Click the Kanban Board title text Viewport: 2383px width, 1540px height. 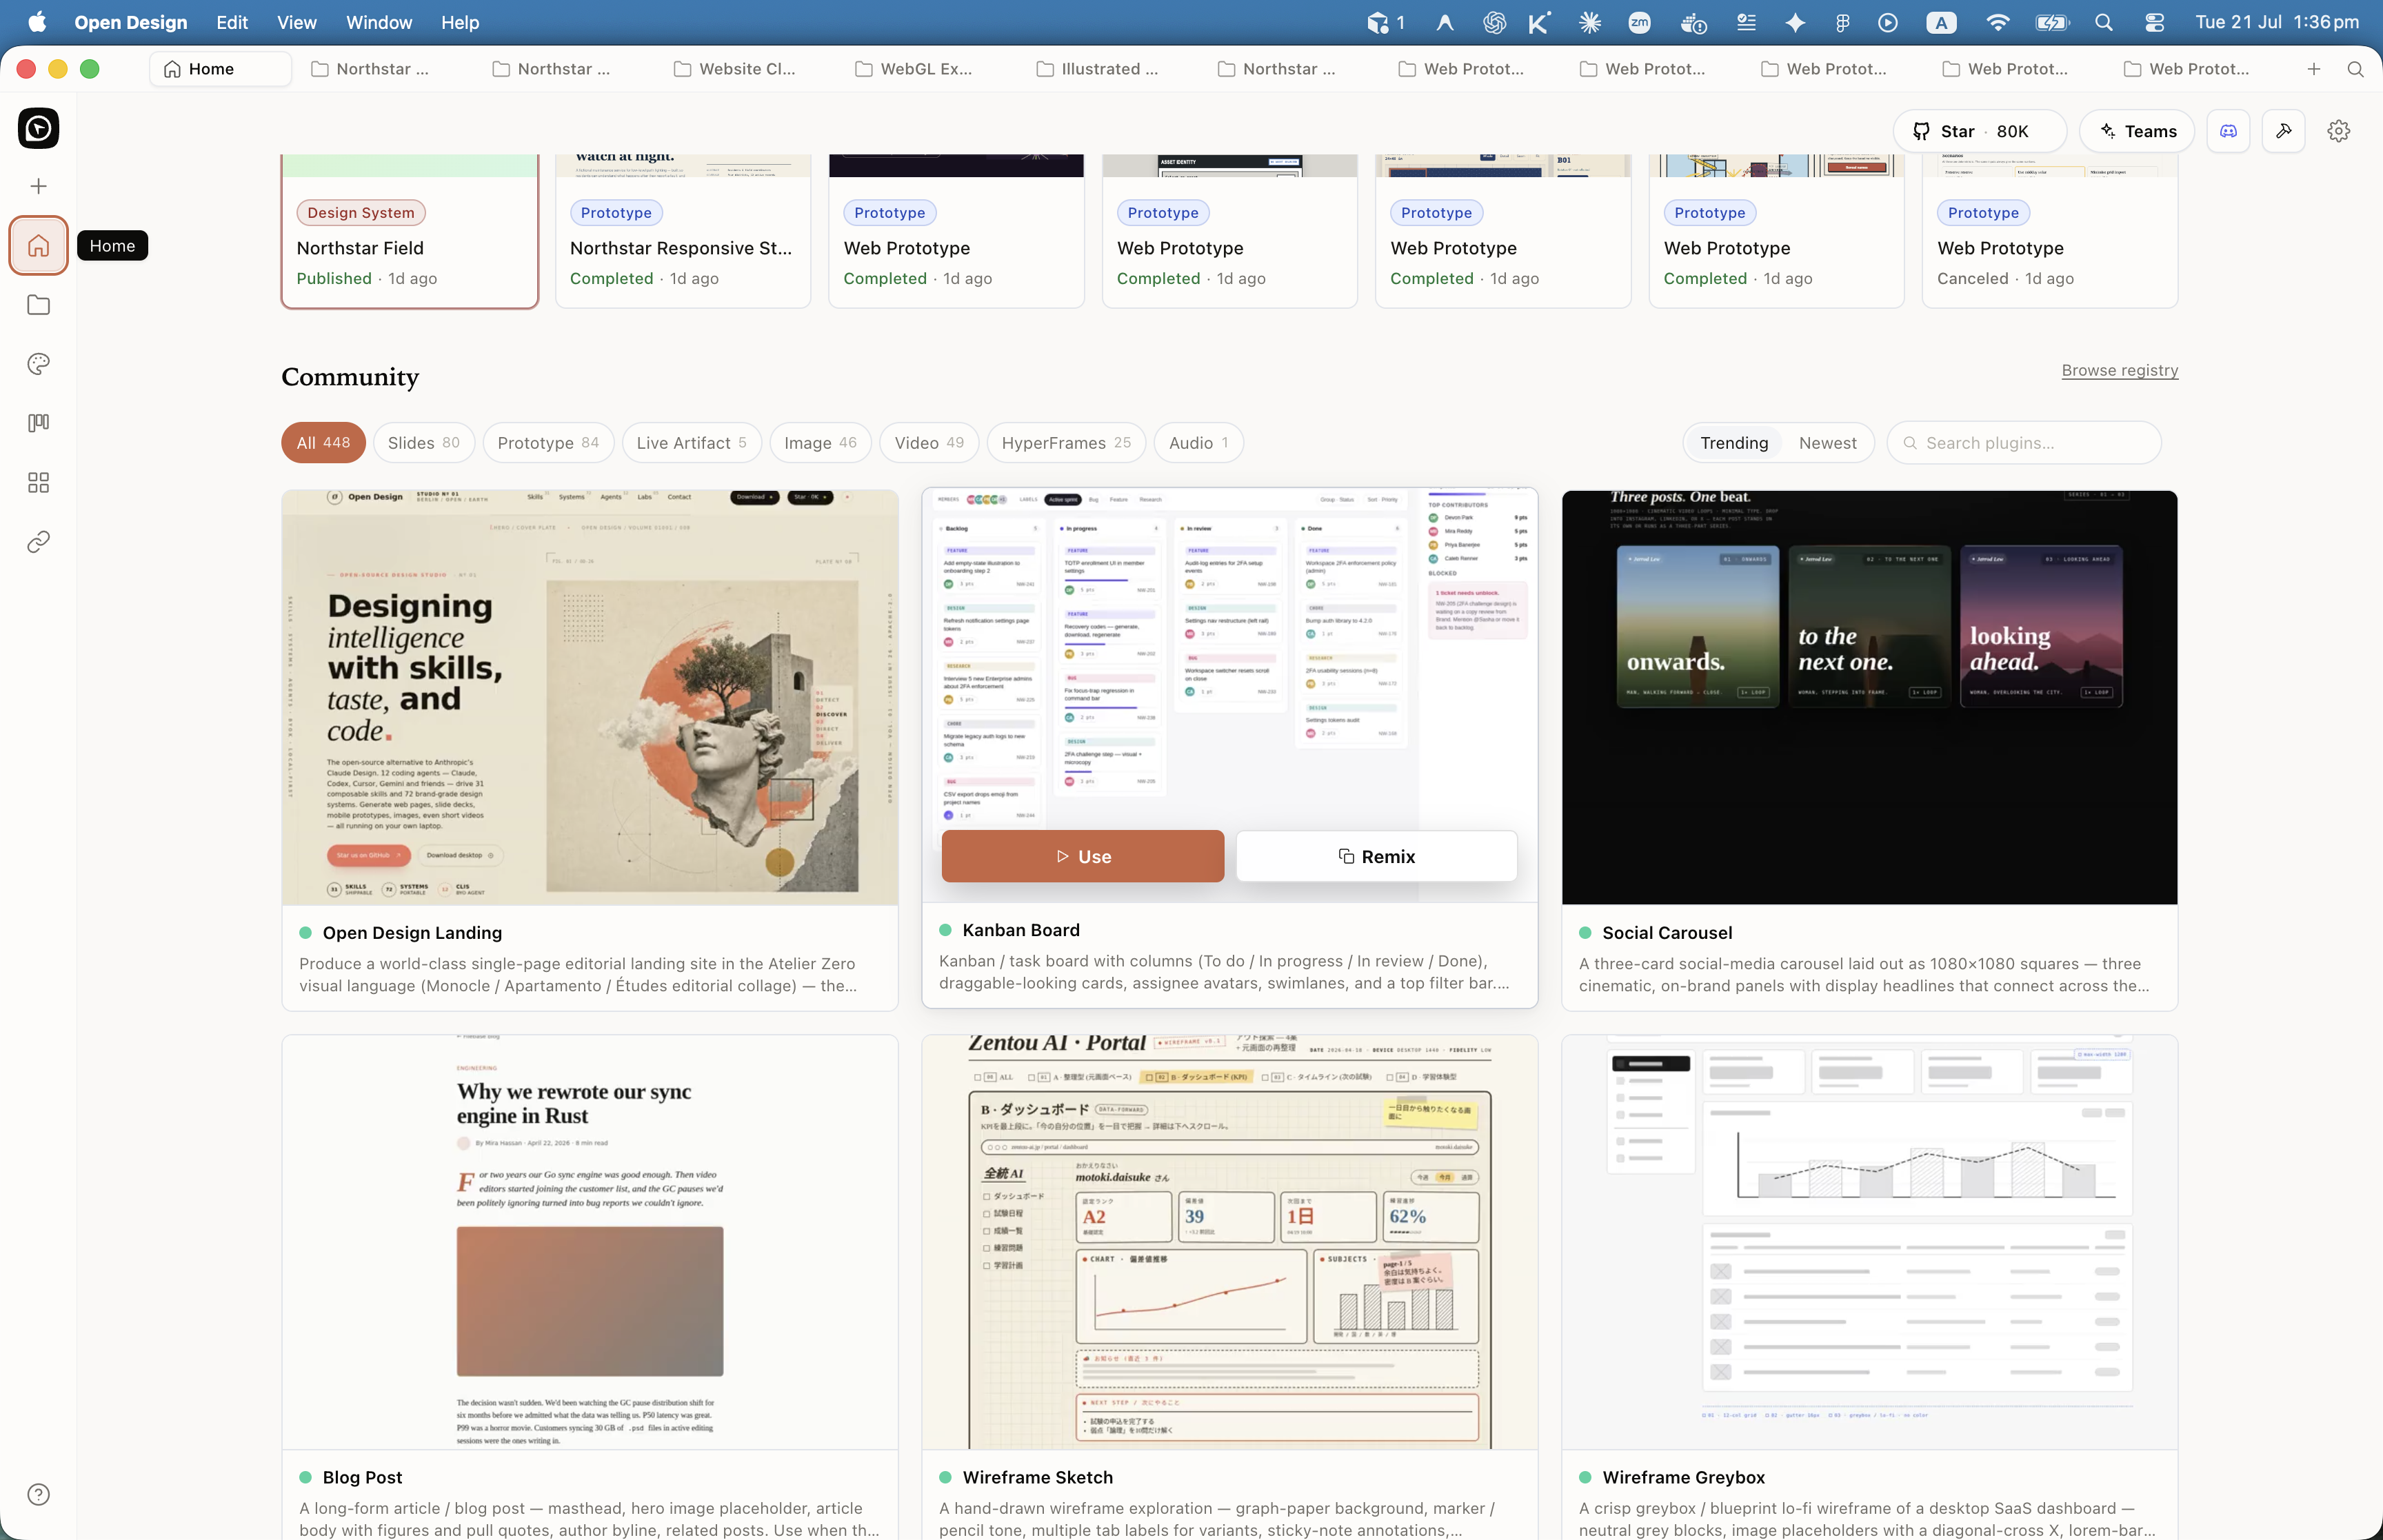[1020, 930]
